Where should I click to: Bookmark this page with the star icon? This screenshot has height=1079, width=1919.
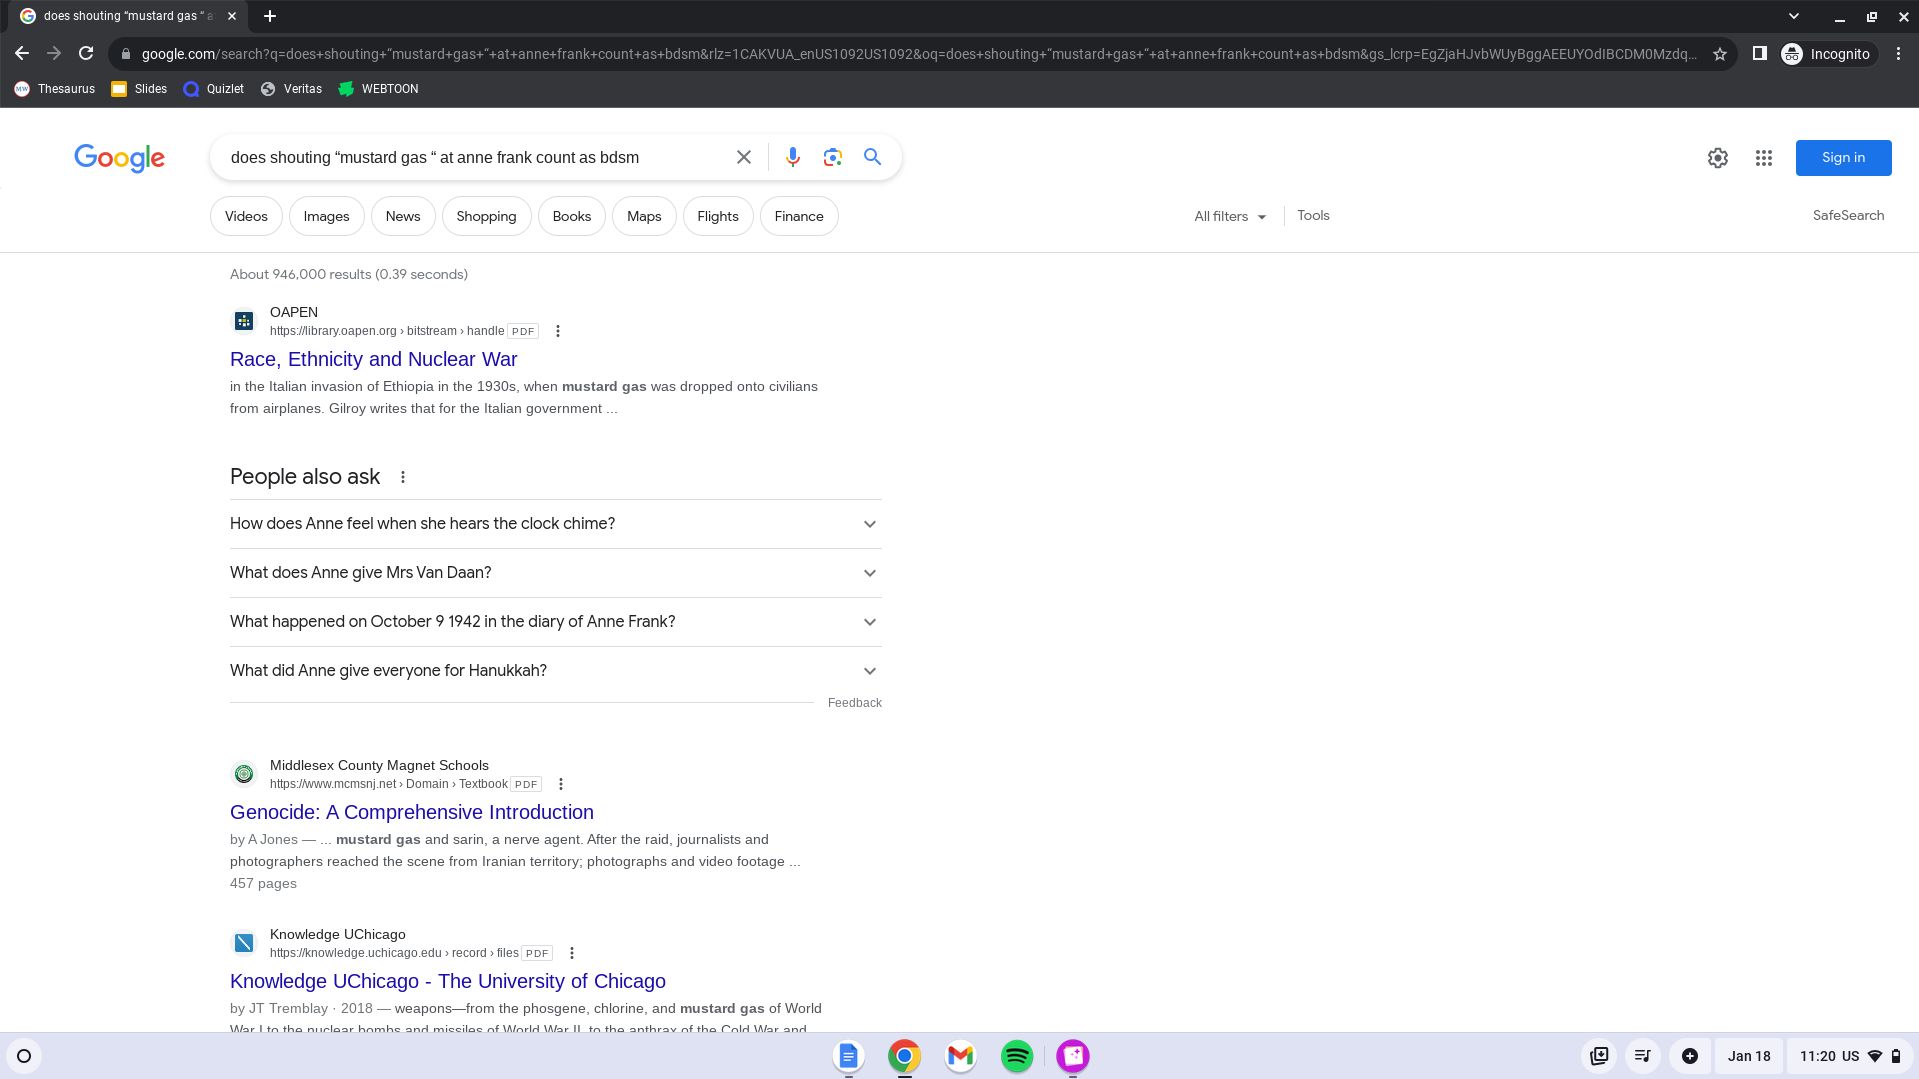(x=1719, y=54)
